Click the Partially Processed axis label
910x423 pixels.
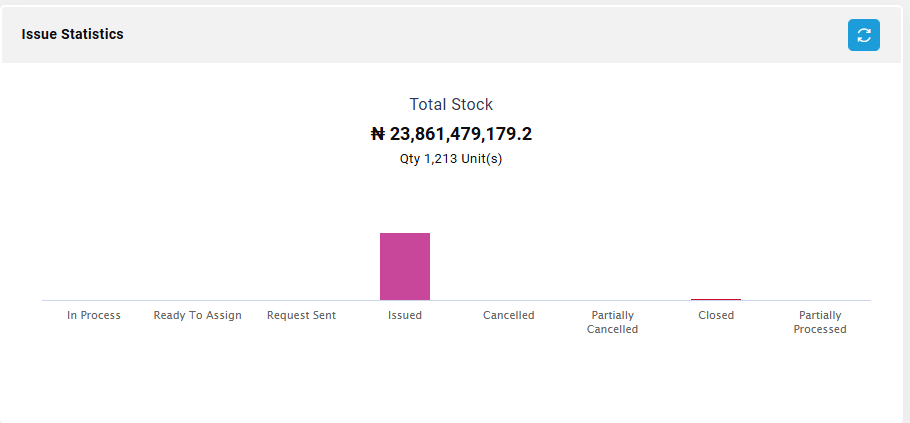coord(820,322)
